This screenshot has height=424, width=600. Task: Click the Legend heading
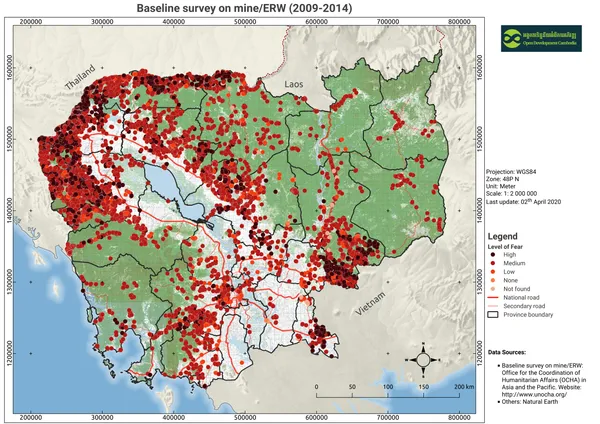(x=503, y=235)
